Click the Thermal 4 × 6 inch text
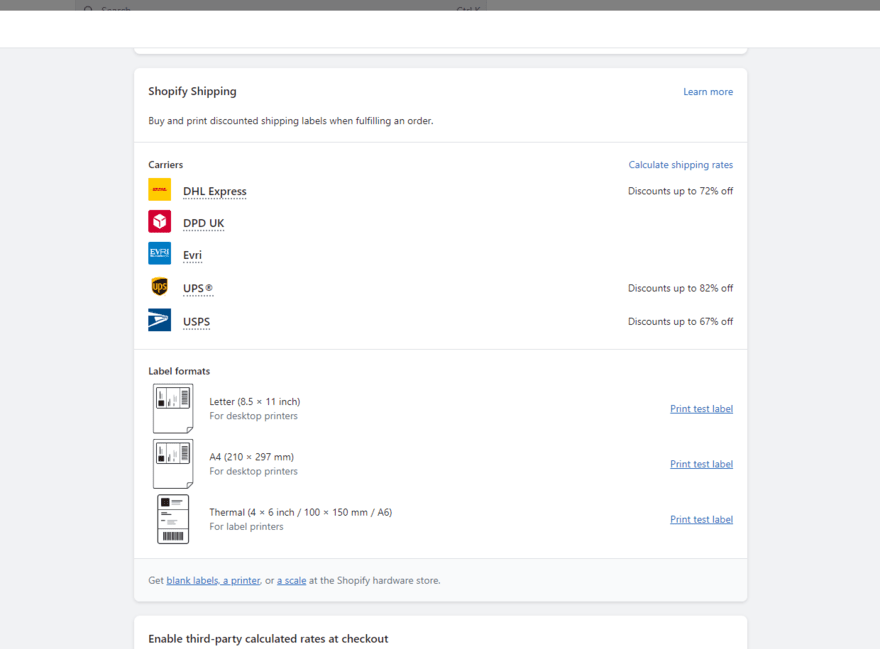This screenshot has height=649, width=880. pos(301,512)
